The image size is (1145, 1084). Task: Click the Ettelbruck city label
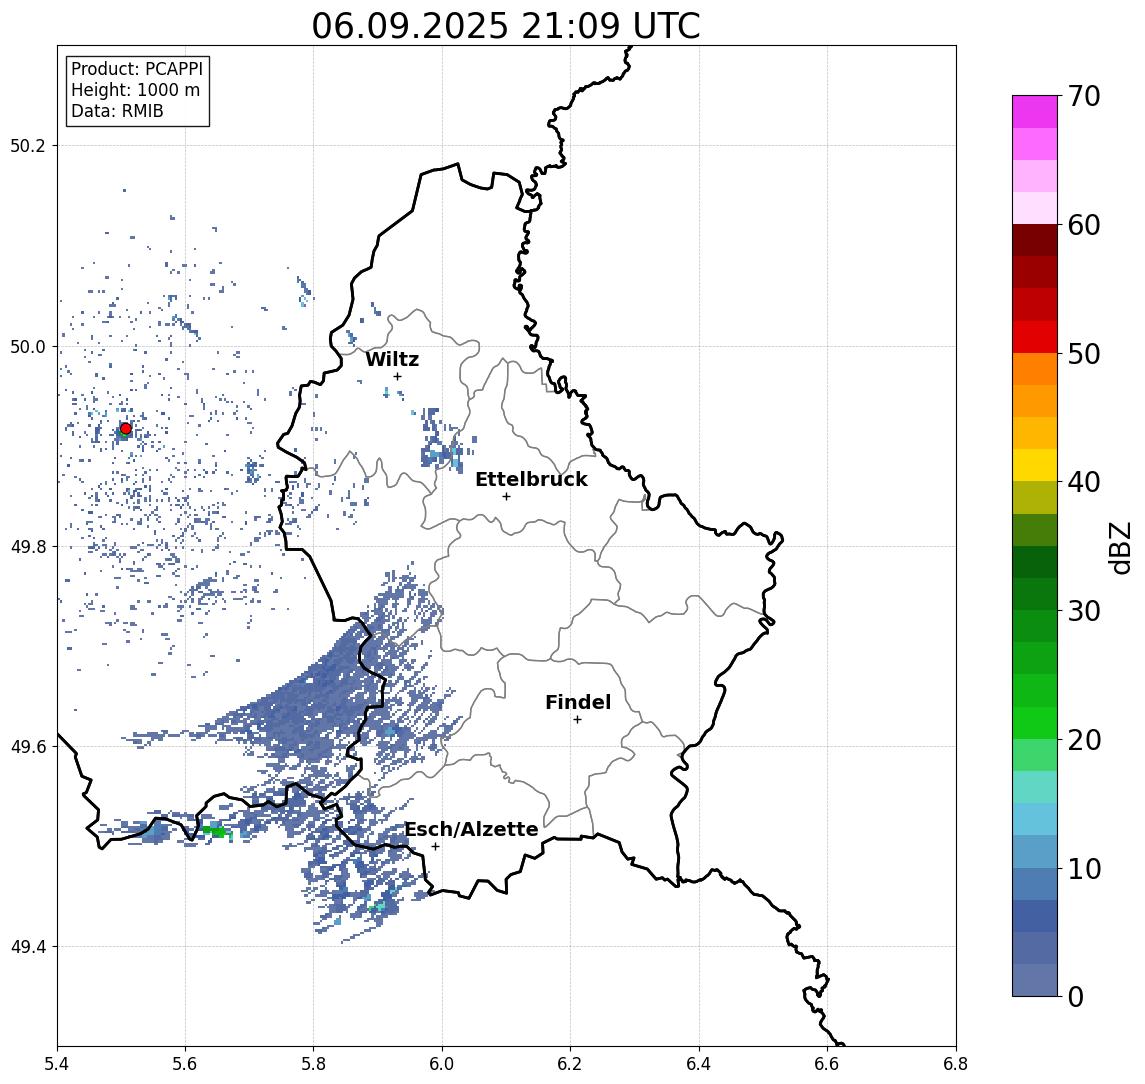pyautogui.click(x=531, y=479)
